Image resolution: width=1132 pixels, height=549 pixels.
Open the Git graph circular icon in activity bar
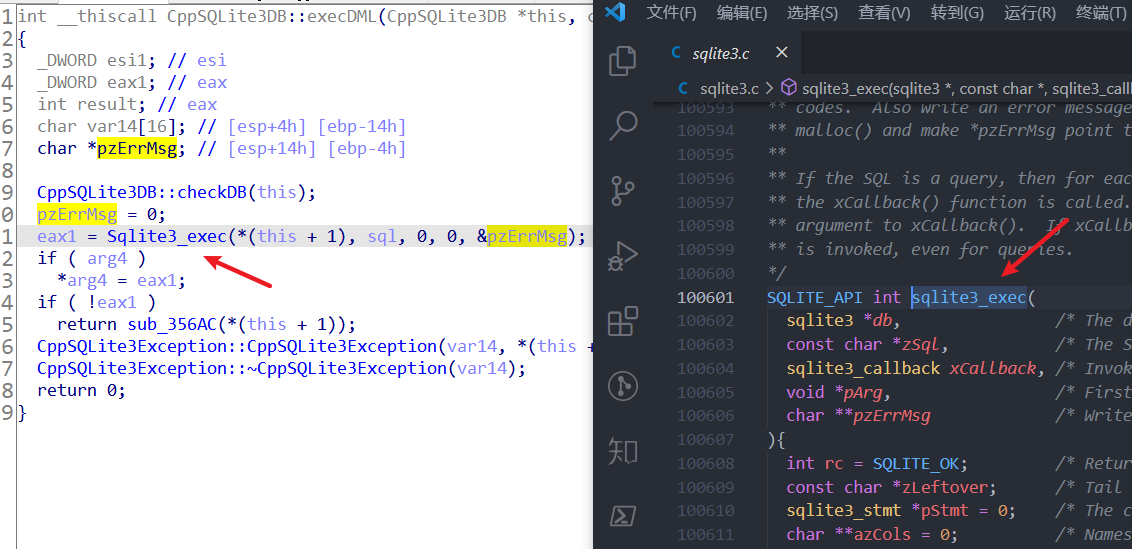pyautogui.click(x=622, y=386)
